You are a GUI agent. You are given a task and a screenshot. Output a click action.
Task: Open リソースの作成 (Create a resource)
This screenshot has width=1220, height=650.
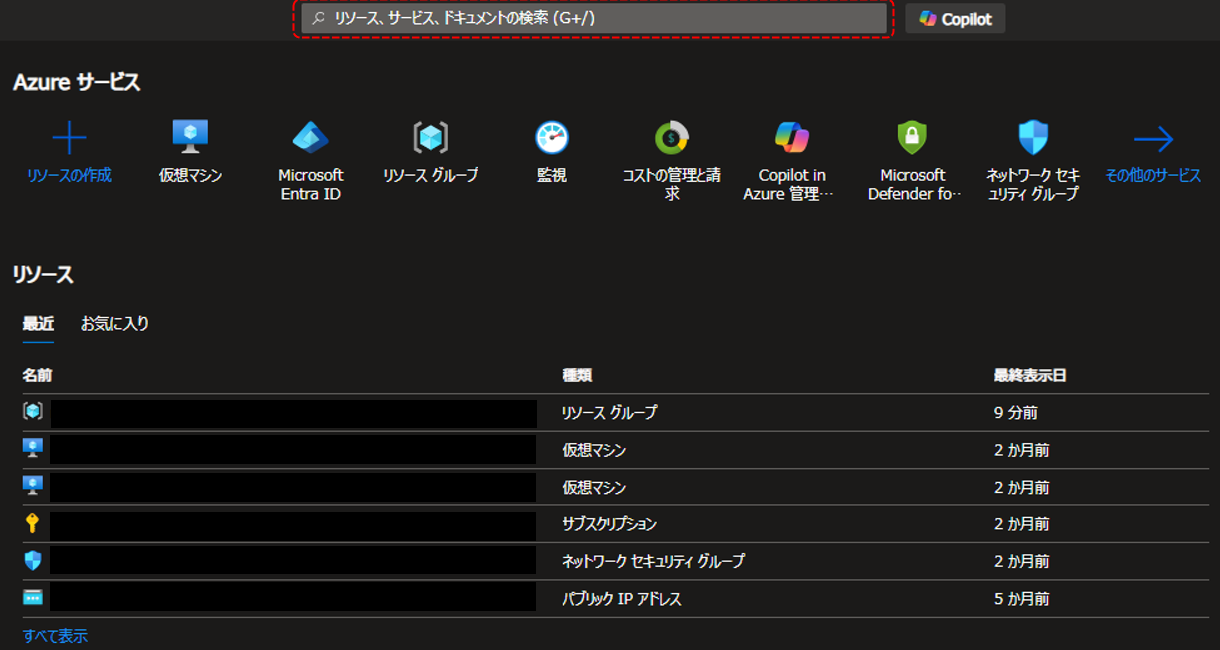click(66, 137)
